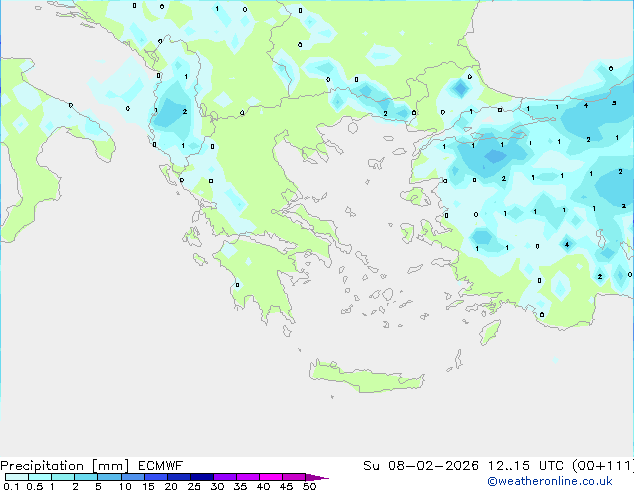The width and height of the screenshot is (634, 490).
Task: Click the island of Rhodes on the map
Action: coord(490,332)
